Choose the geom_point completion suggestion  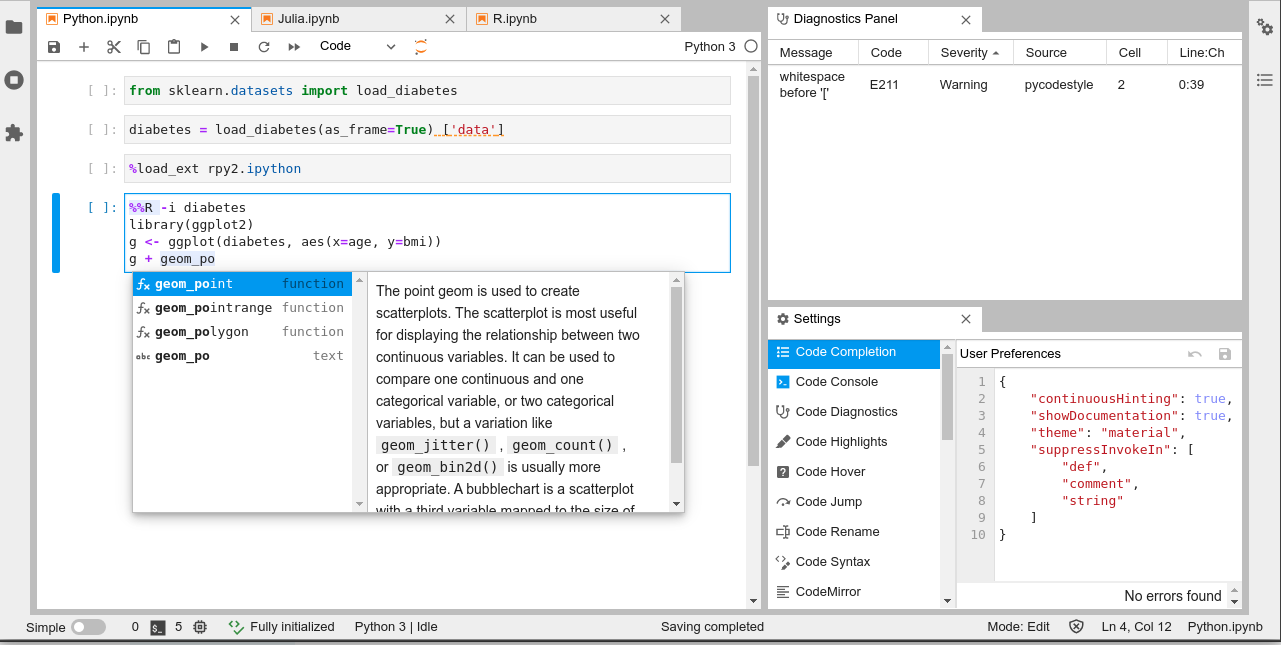(242, 284)
